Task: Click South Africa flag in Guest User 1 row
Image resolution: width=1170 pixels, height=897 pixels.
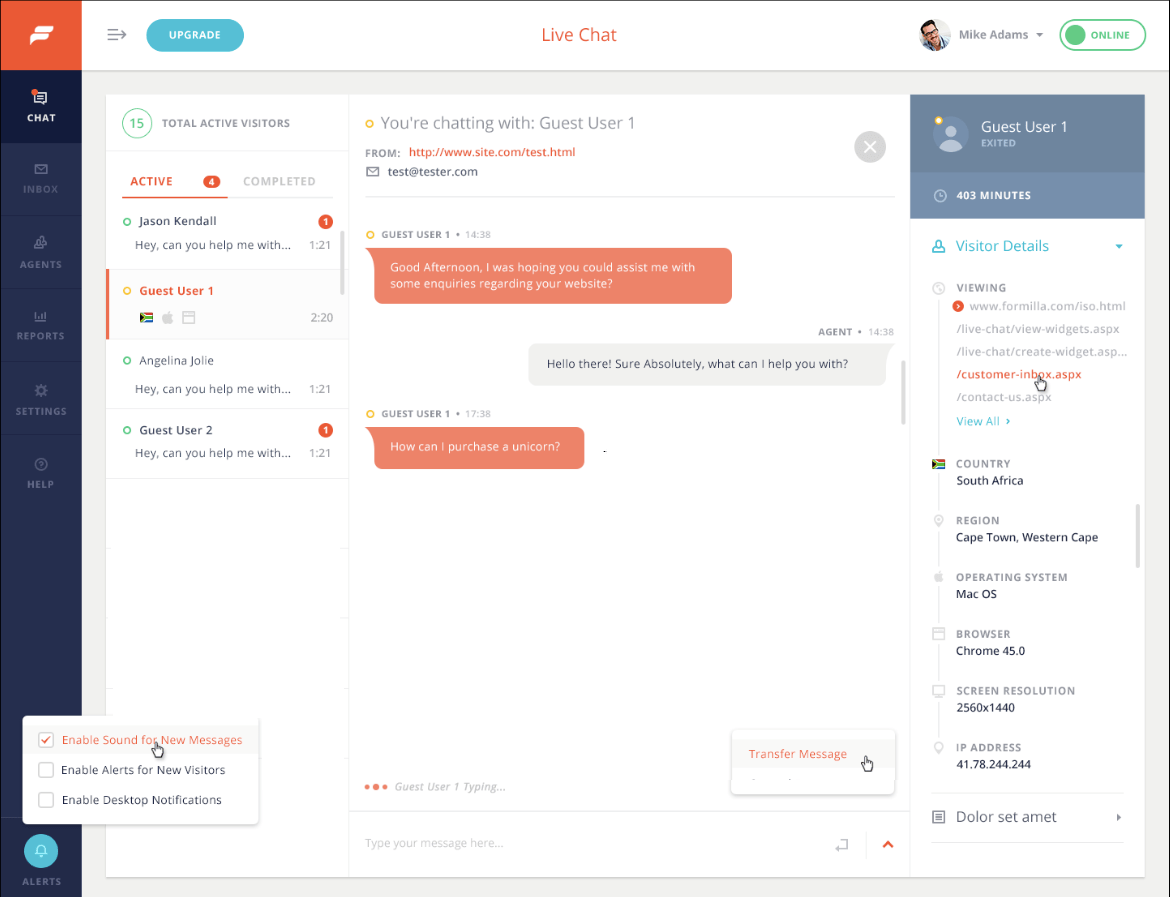Action: (x=147, y=317)
